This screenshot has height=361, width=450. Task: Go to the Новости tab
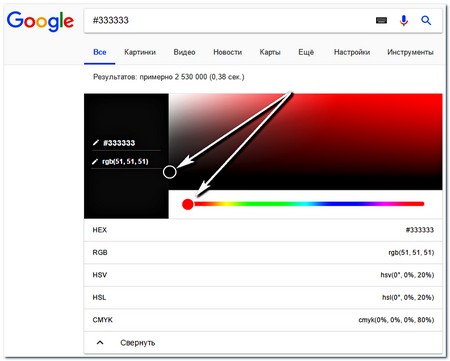click(x=228, y=52)
